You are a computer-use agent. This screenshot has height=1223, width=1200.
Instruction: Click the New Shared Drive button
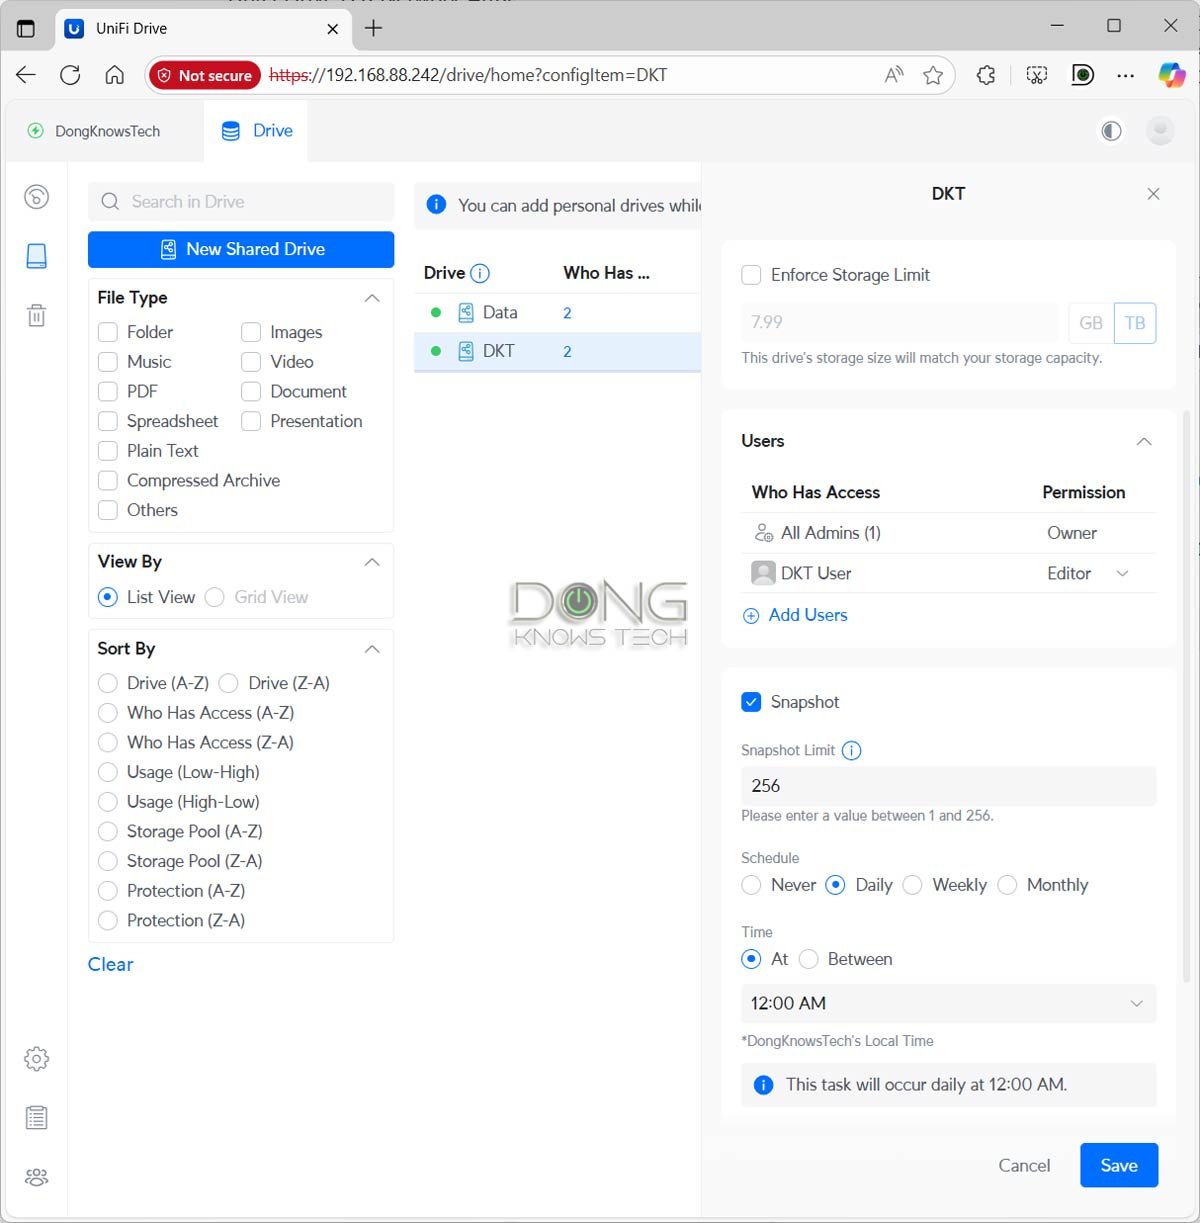(x=241, y=249)
